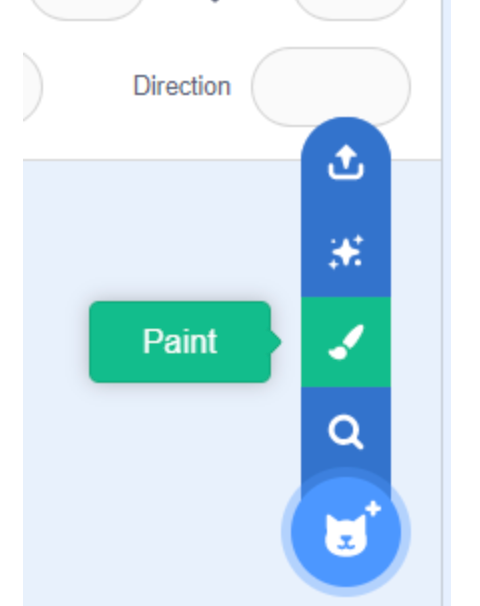Click the top-right rounded input field
The width and height of the screenshot is (480, 606).
(x=351, y=8)
